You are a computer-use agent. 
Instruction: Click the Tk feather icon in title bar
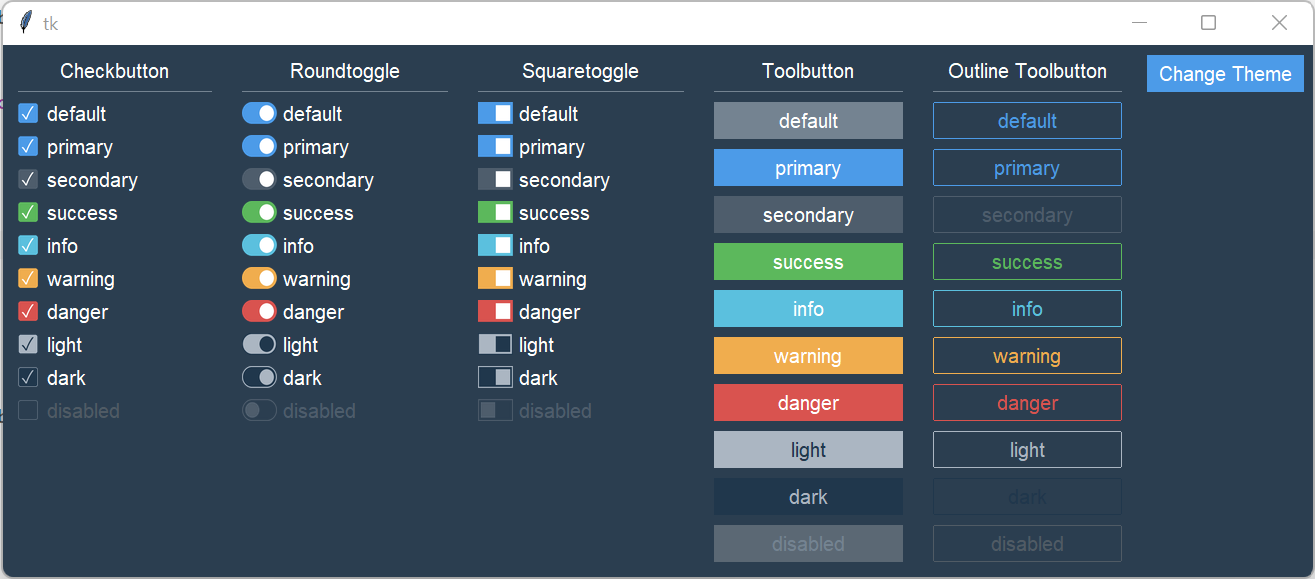[24, 21]
